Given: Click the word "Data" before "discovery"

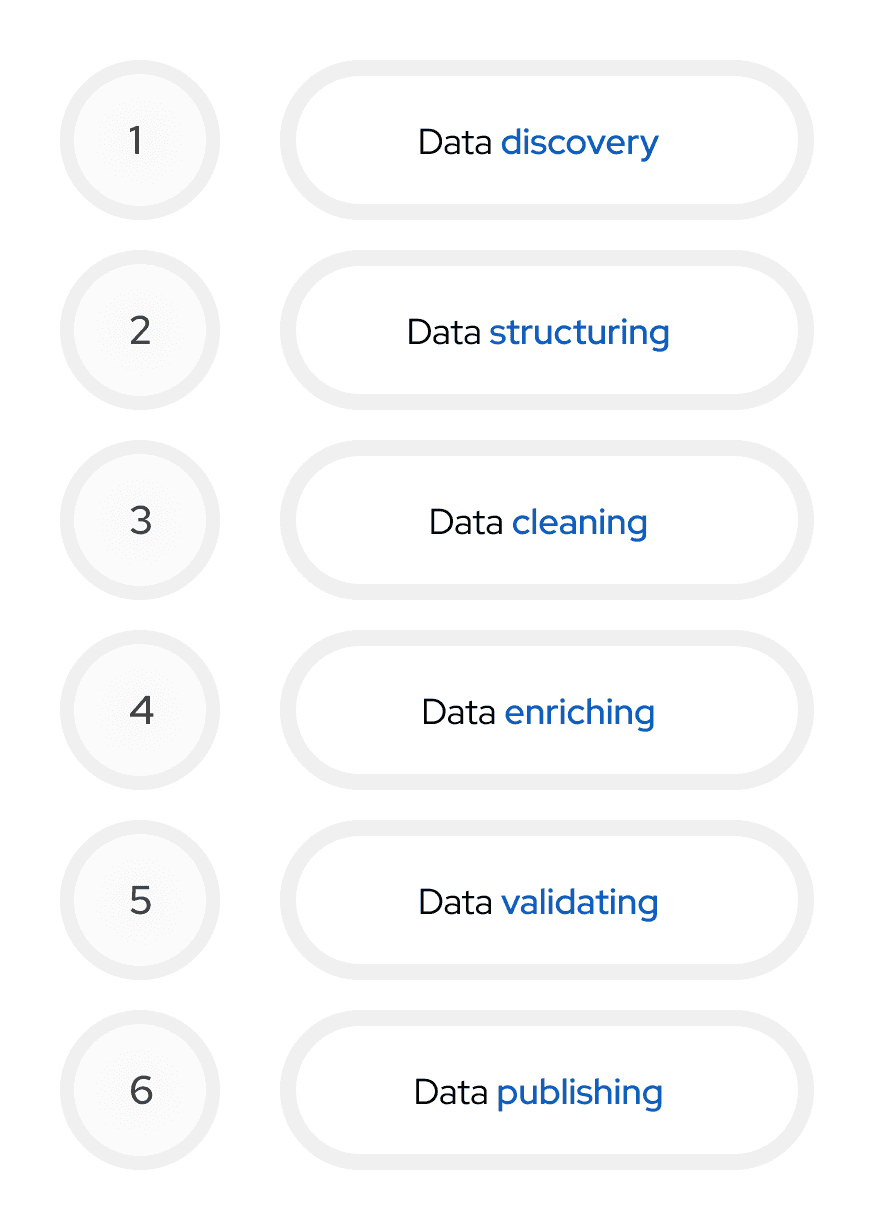Looking at the screenshot, I should coord(455,142).
